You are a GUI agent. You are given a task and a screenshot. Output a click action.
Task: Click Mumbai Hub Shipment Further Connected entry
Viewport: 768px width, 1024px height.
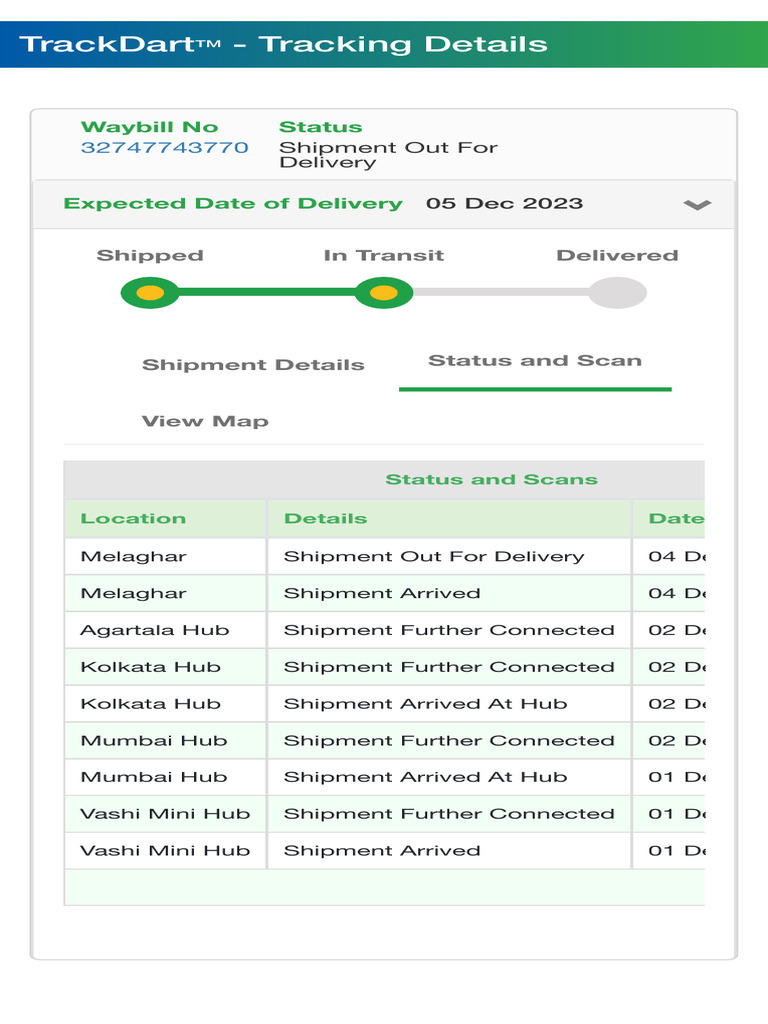pyautogui.click(x=449, y=741)
